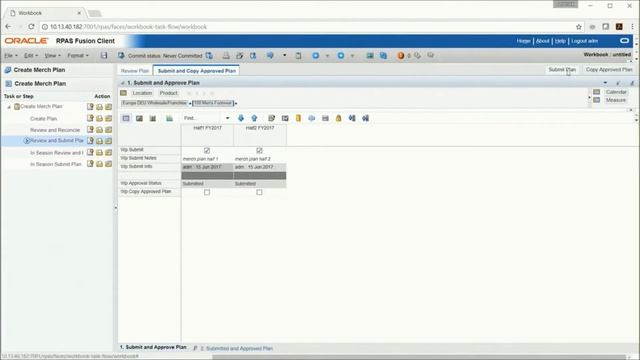640x360 pixels.
Task: Open the View menu
Action: coord(52,56)
